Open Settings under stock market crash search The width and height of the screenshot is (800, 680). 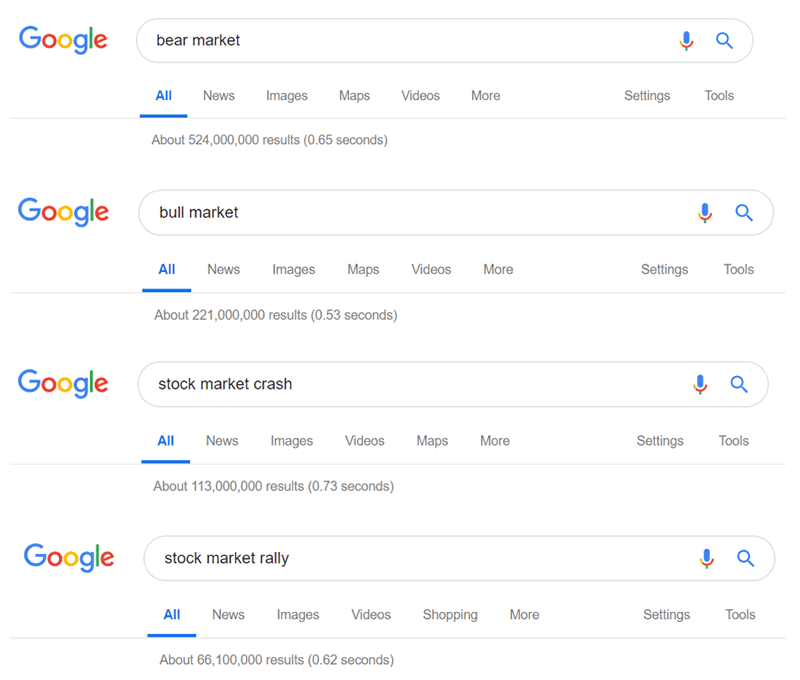click(660, 441)
